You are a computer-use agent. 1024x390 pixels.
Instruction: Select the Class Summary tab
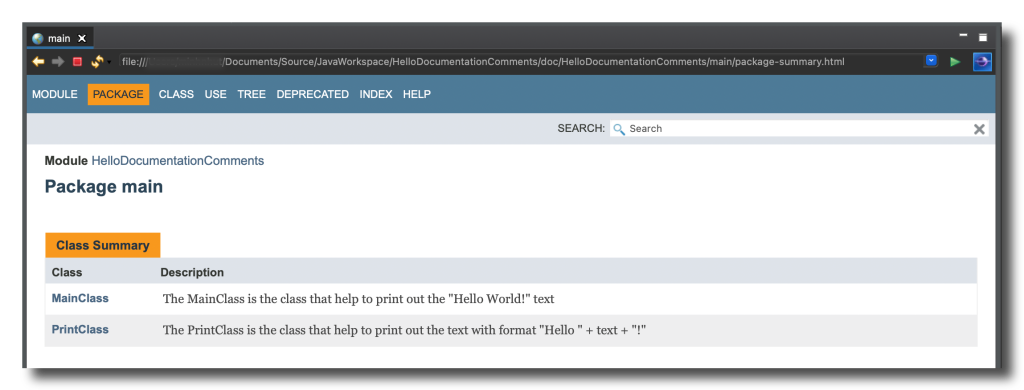103,246
